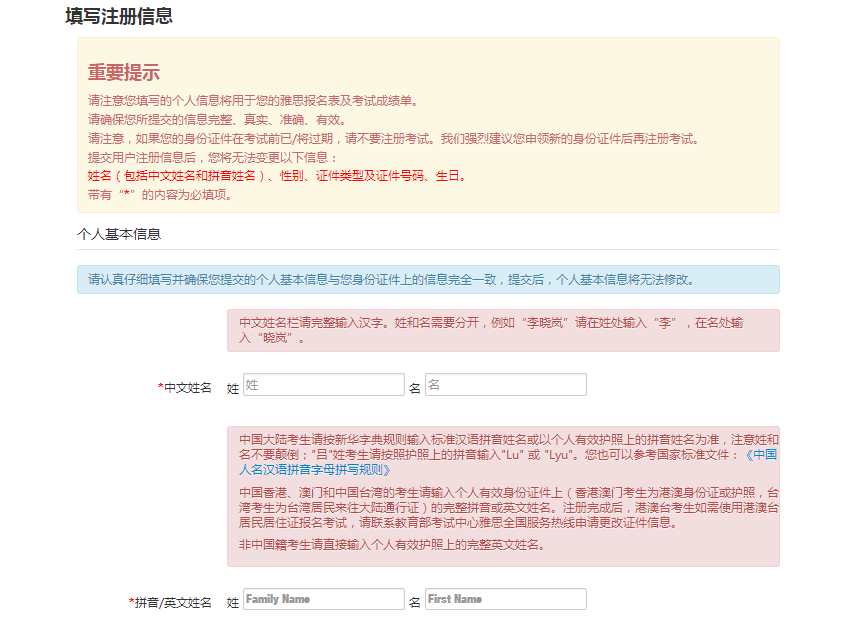The width and height of the screenshot is (843, 625).
Task: Focus the Family Name pinyin input field
Action: (324, 599)
